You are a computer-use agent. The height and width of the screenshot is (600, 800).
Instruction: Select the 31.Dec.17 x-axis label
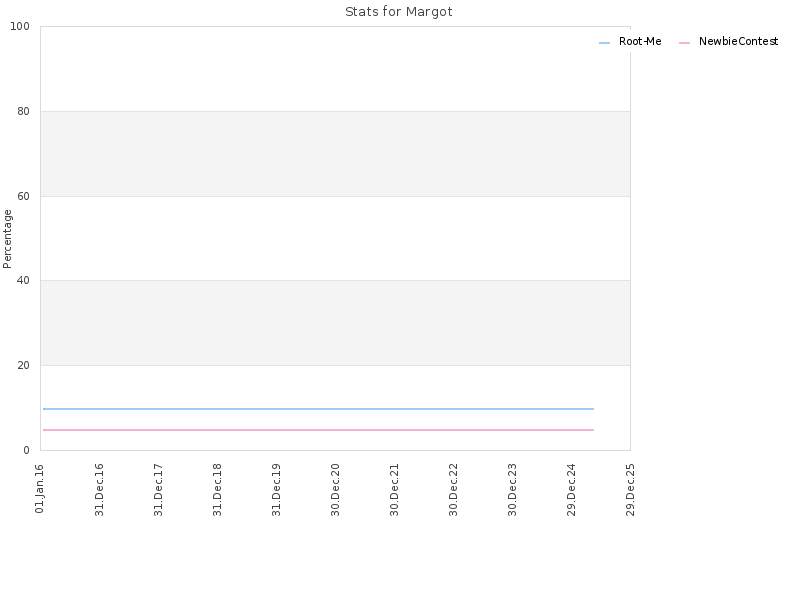pos(158,490)
